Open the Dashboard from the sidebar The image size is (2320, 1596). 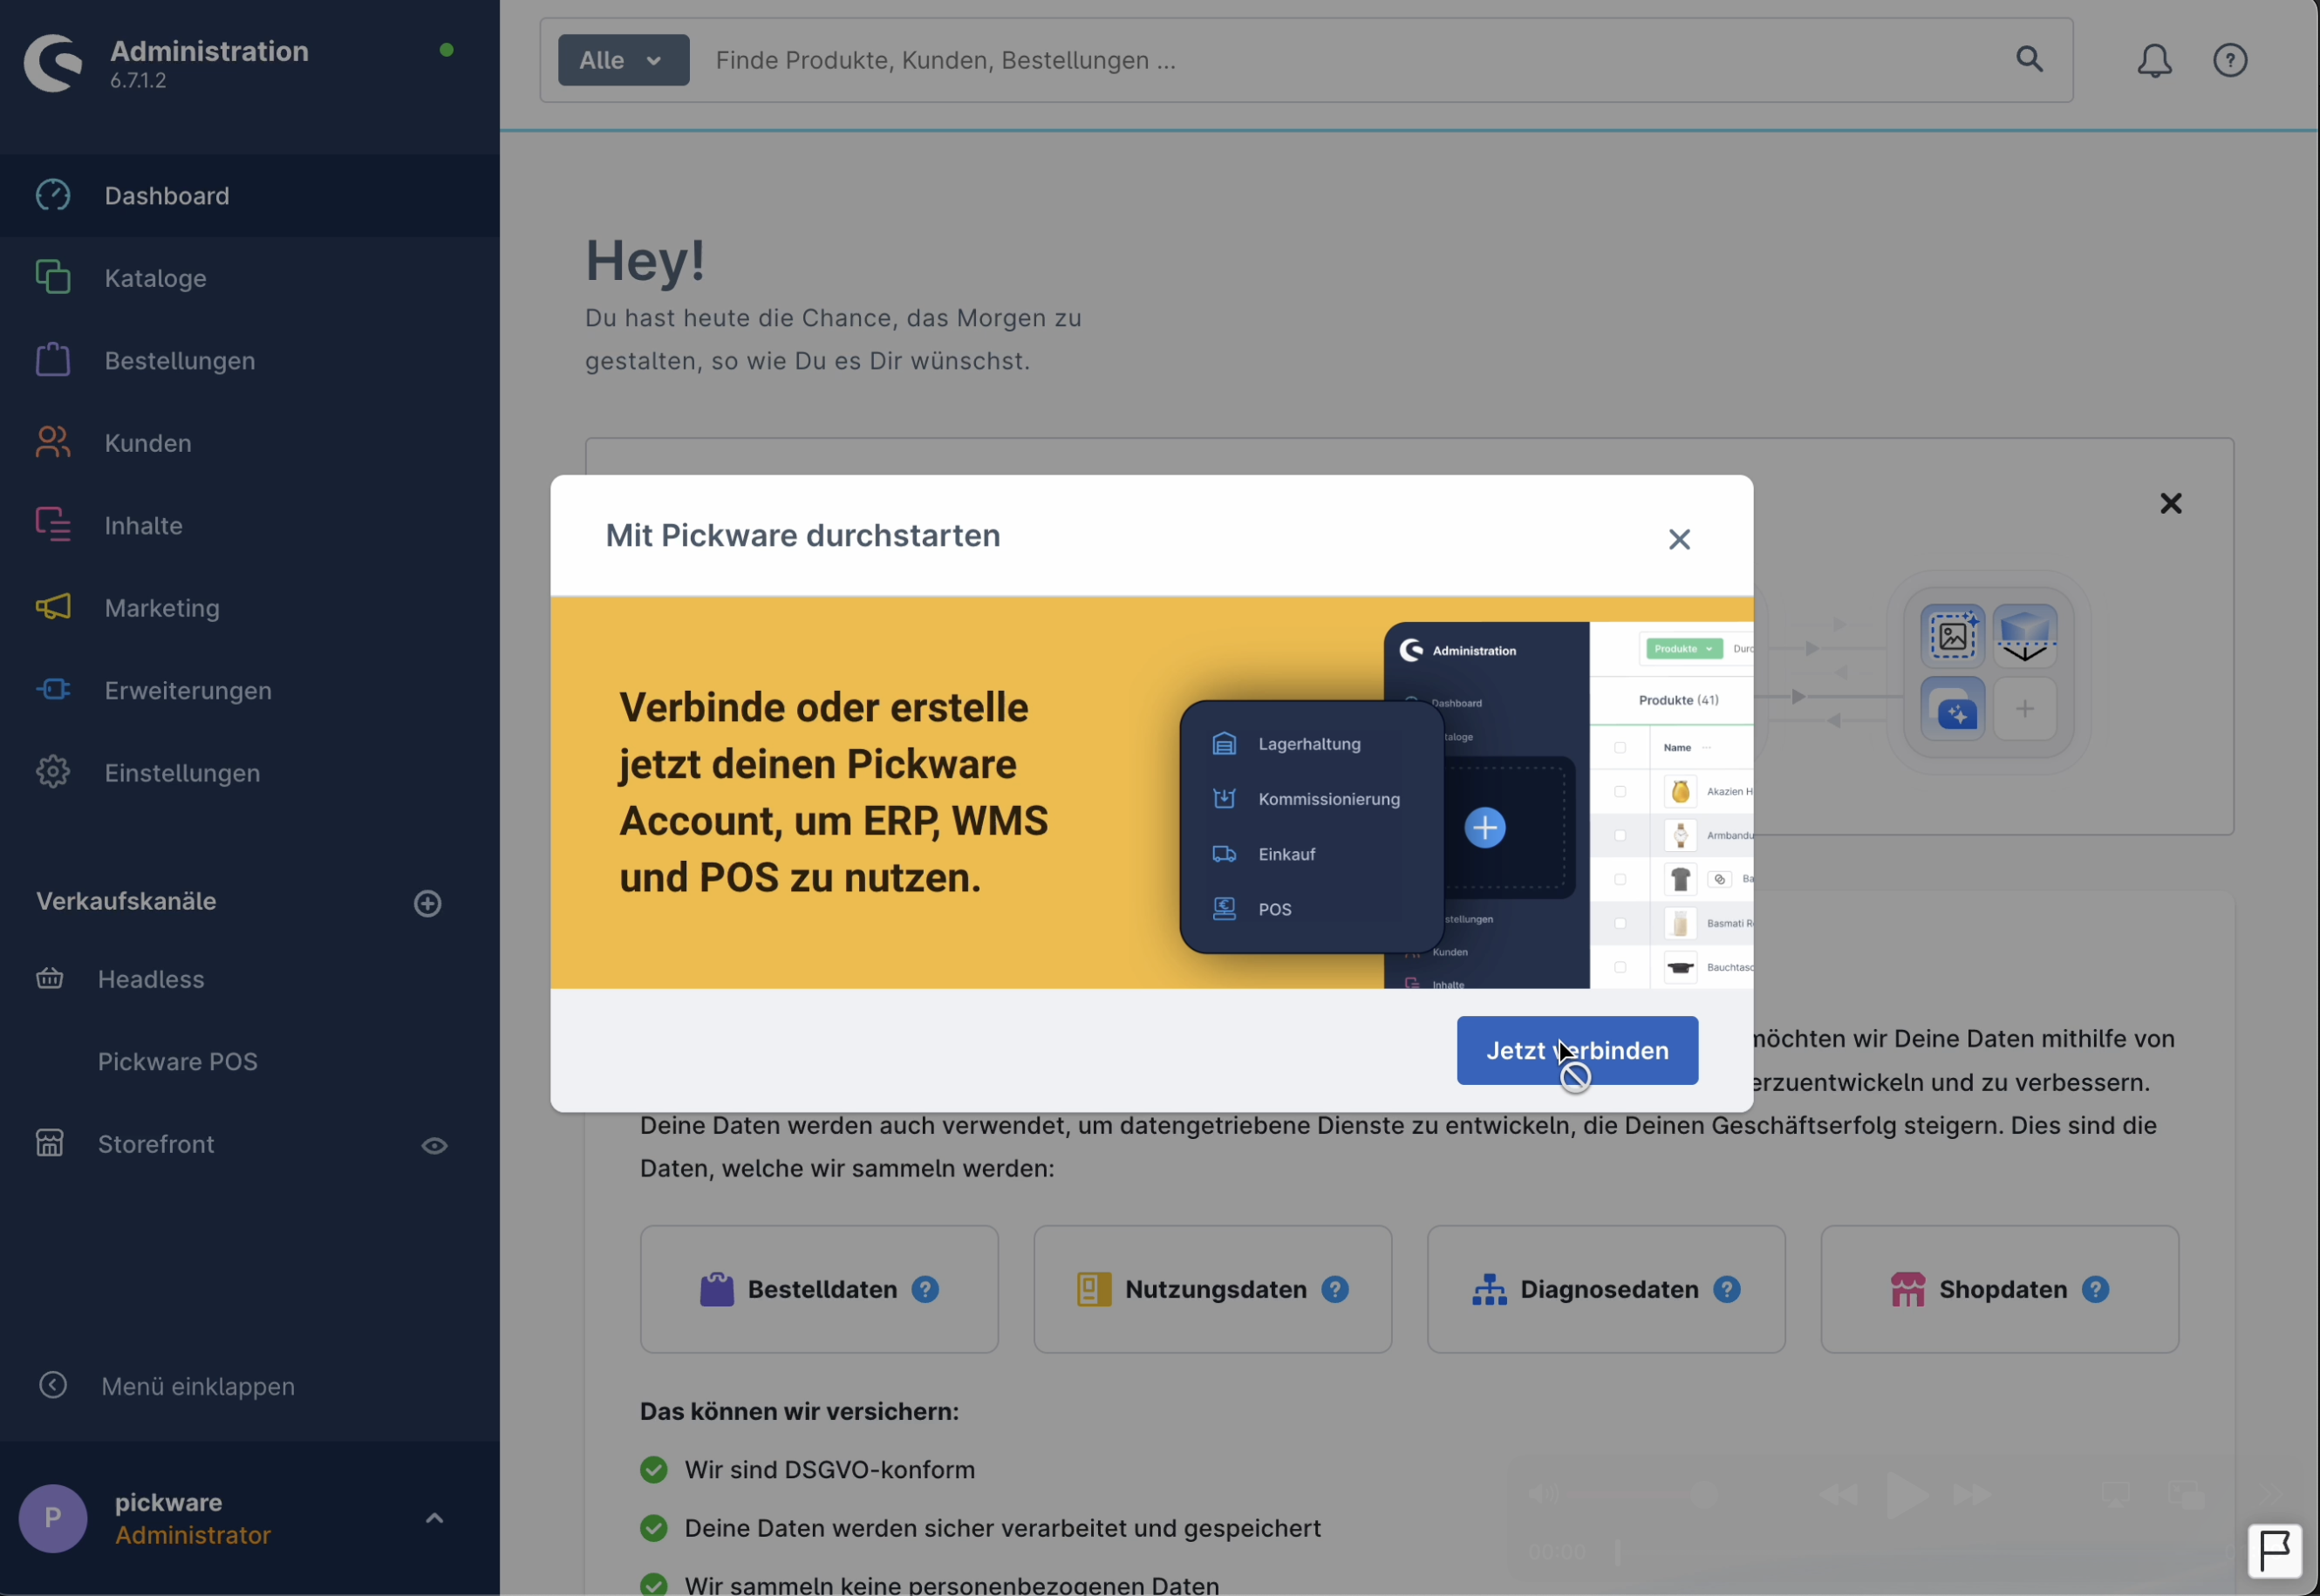[x=249, y=196]
